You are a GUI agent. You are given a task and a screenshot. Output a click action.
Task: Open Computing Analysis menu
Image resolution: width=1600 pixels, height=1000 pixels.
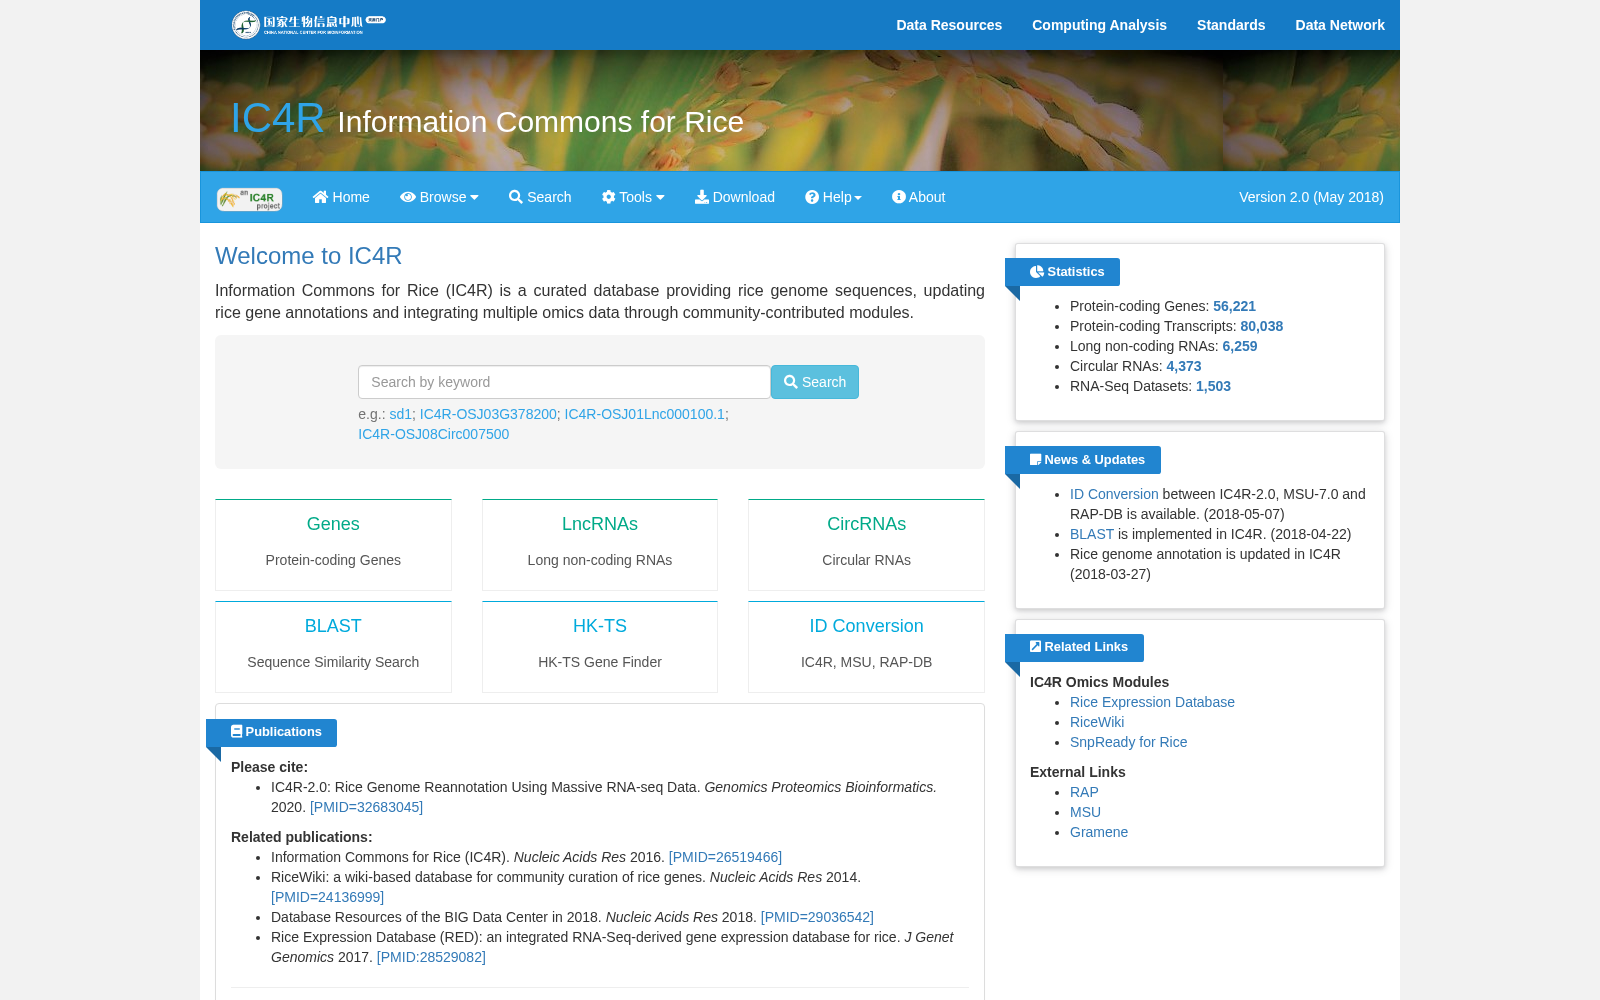pyautogui.click(x=1099, y=25)
